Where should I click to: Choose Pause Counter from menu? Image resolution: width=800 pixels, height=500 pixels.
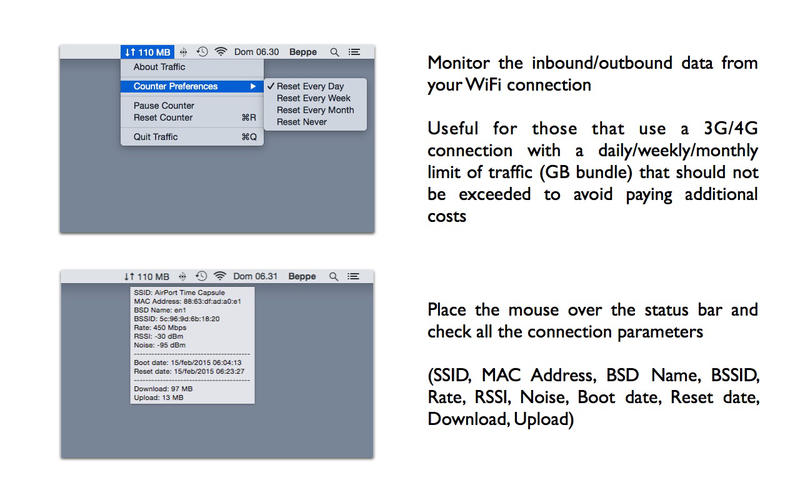(x=192, y=106)
